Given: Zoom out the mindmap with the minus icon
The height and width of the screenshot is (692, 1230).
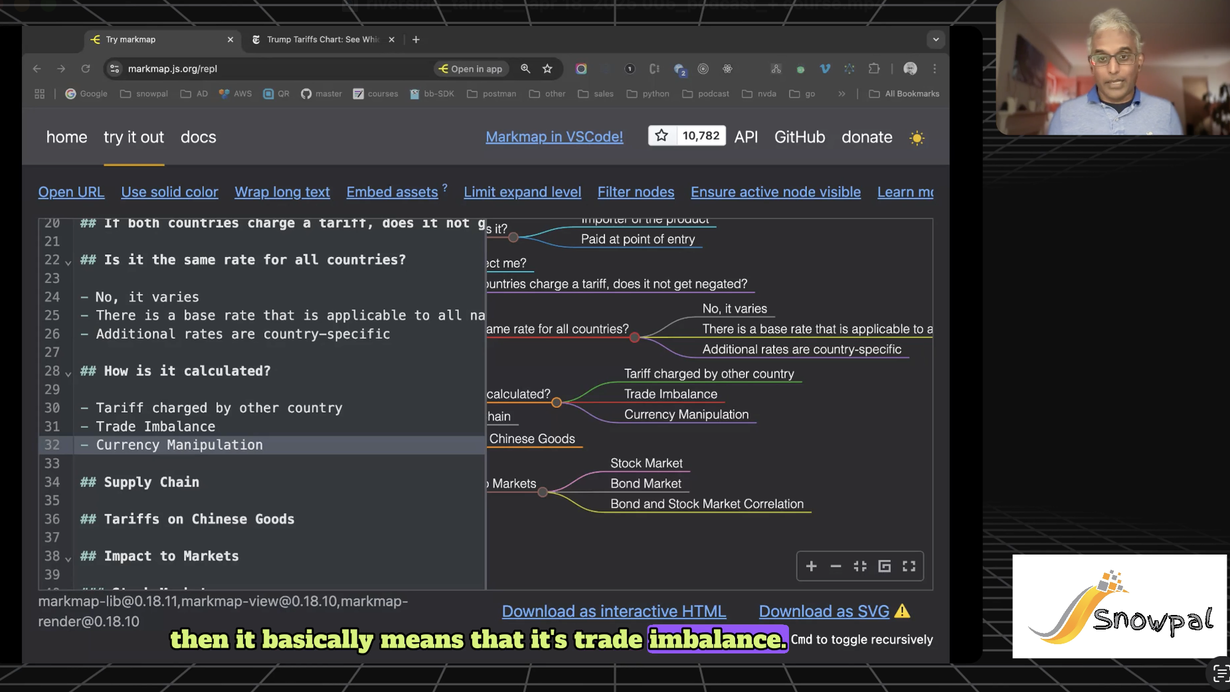Looking at the screenshot, I should click(x=836, y=567).
